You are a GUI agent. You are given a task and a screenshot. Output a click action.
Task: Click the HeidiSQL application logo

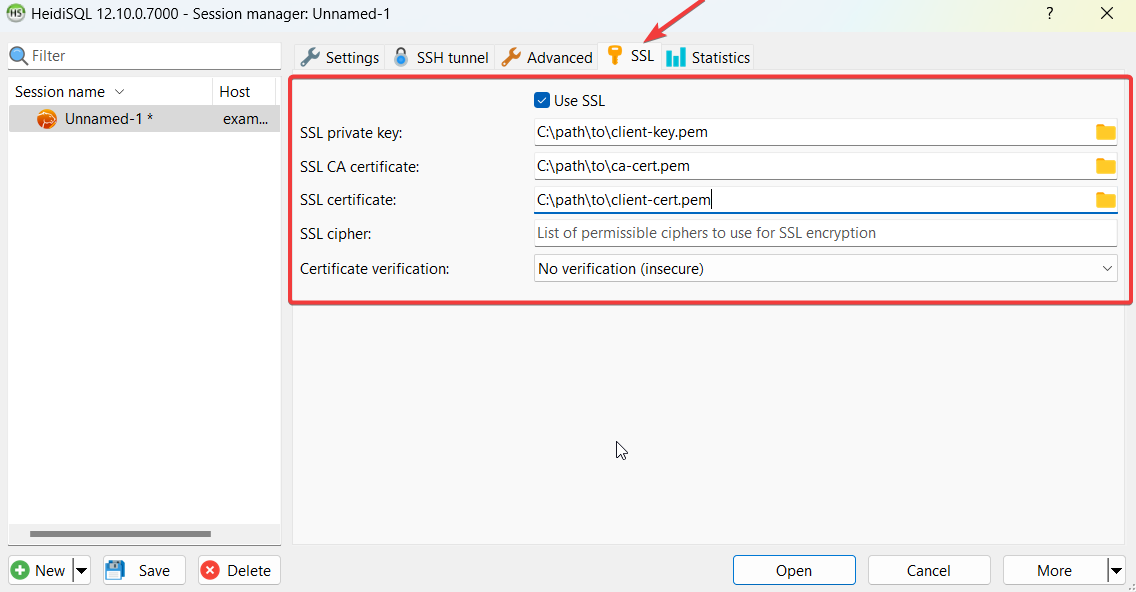coord(16,14)
